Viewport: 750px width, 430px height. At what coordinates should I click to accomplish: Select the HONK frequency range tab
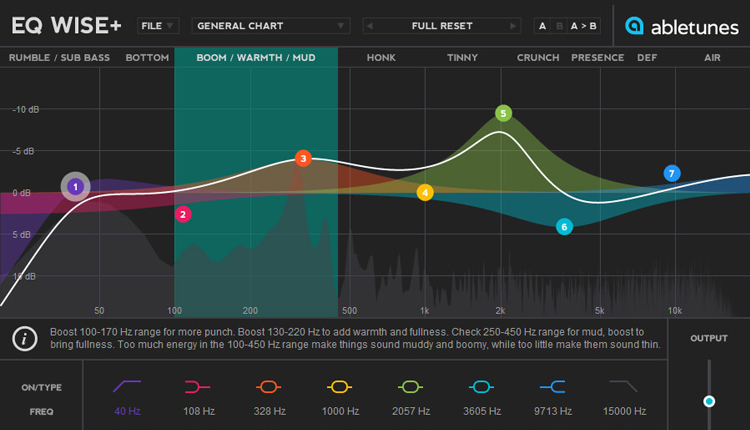point(381,57)
